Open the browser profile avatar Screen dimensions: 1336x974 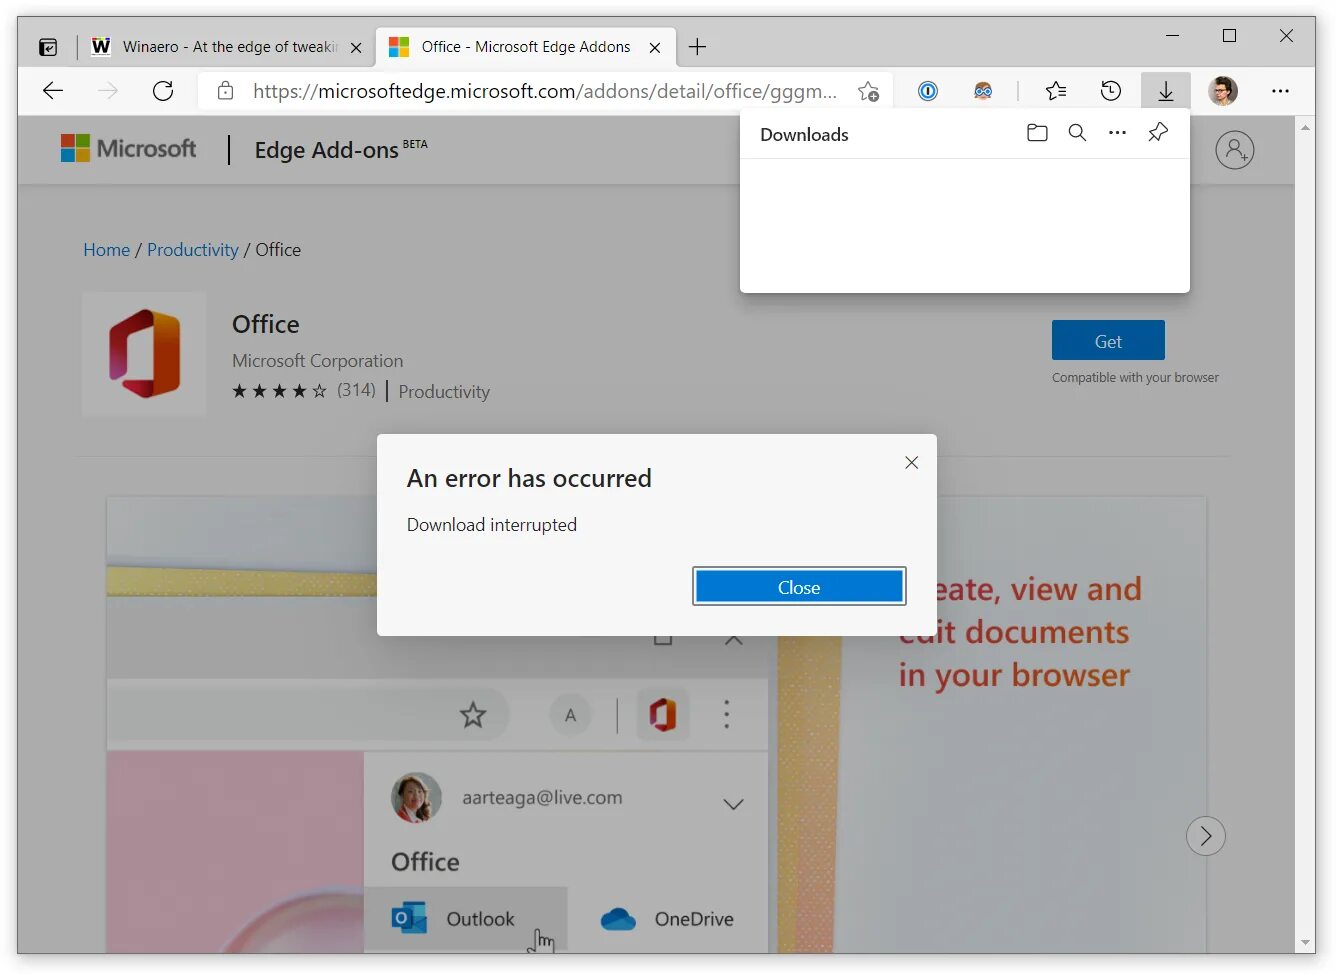[1223, 91]
